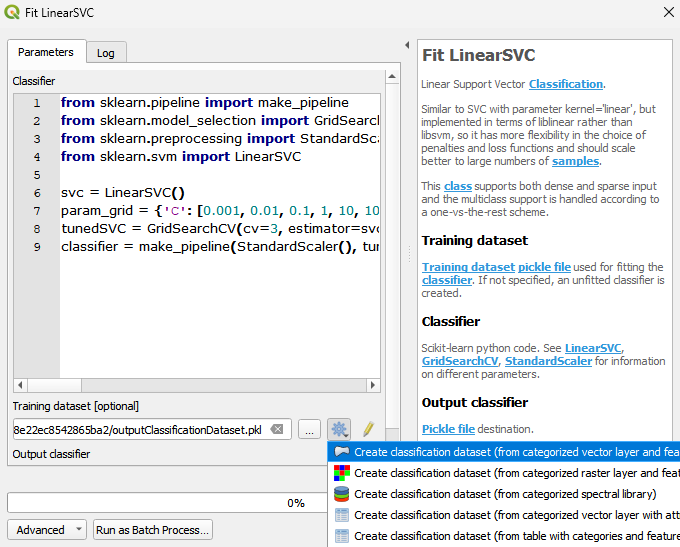
Task: Follow the pickle file link under Training dataset
Action: click(545, 267)
